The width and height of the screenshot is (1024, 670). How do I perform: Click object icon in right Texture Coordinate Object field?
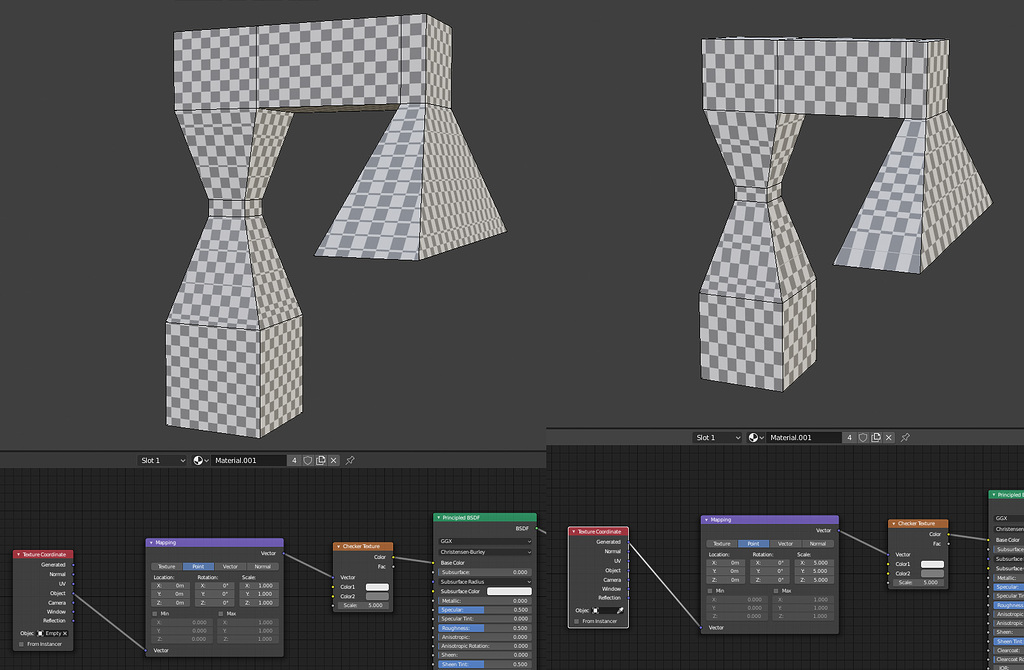click(x=596, y=611)
